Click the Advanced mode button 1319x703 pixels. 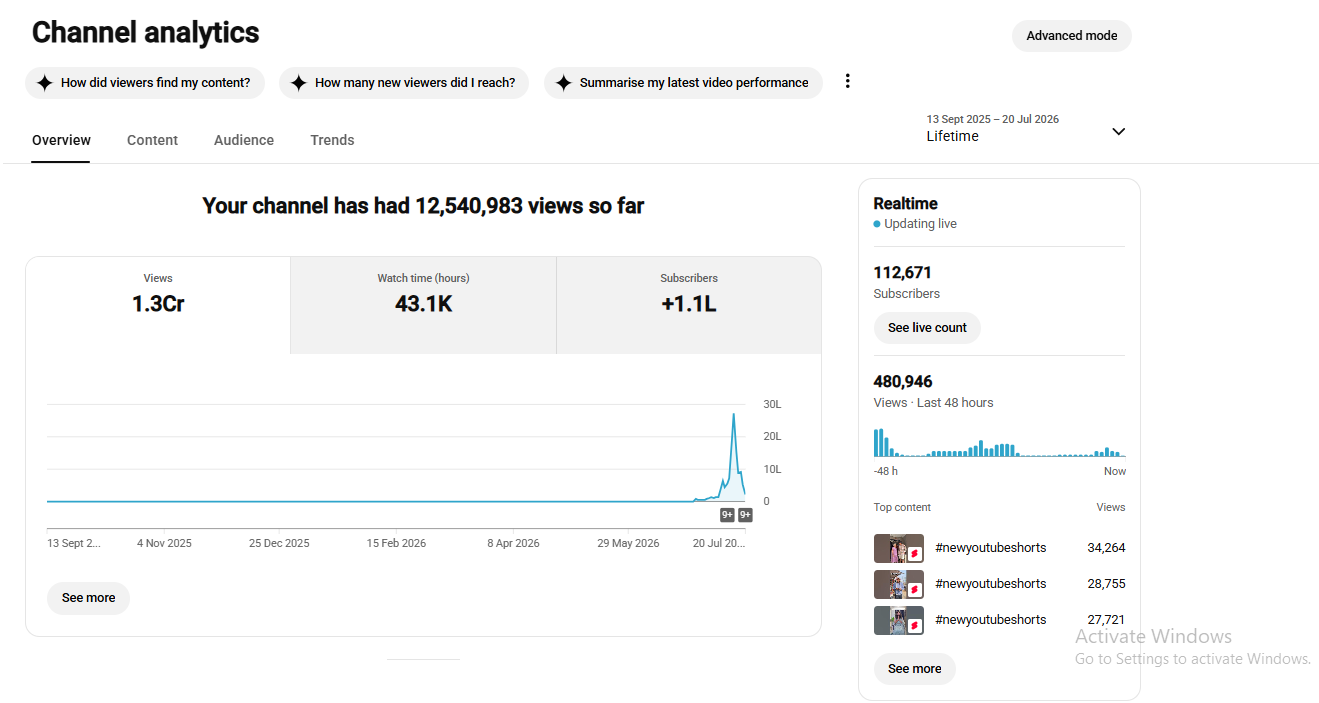pyautogui.click(x=1072, y=36)
